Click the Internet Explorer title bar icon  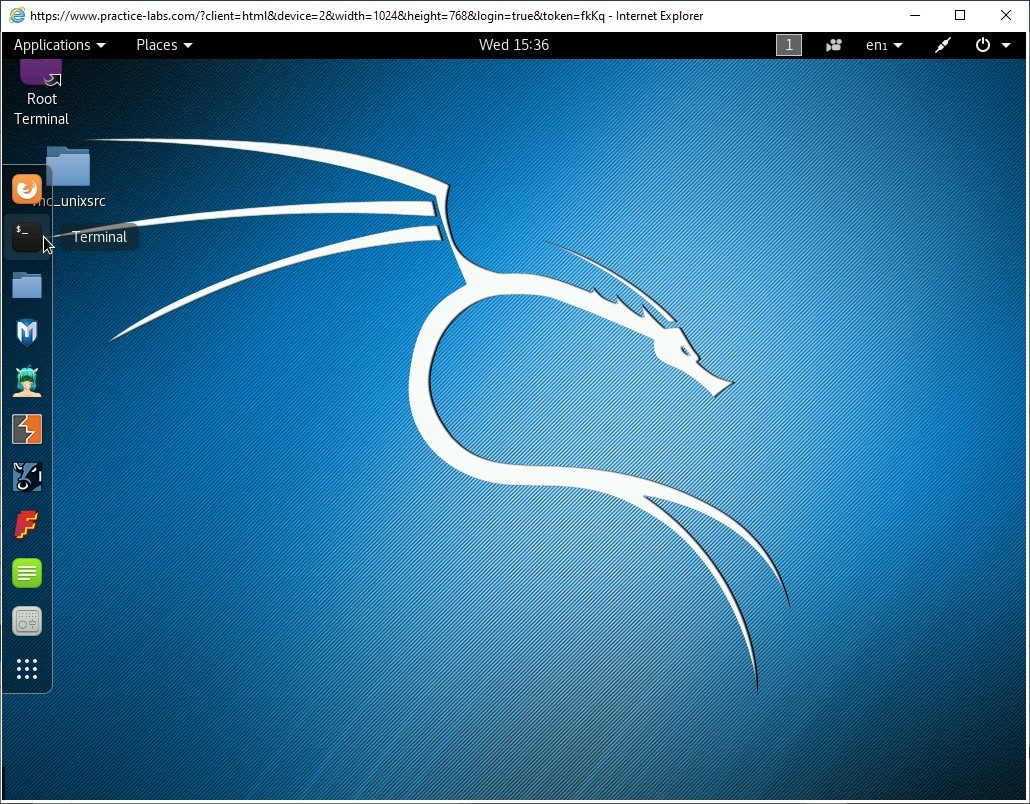pos(16,15)
